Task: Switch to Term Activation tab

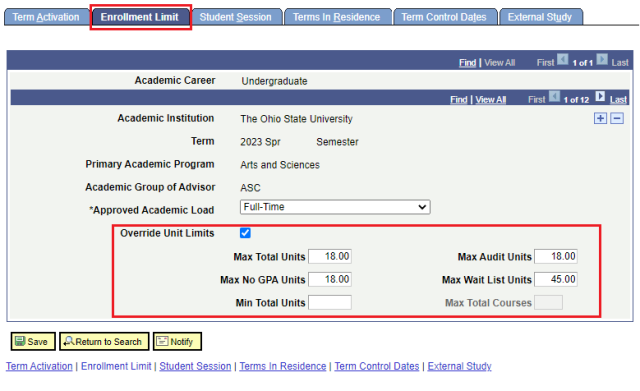Action: [x=46, y=17]
